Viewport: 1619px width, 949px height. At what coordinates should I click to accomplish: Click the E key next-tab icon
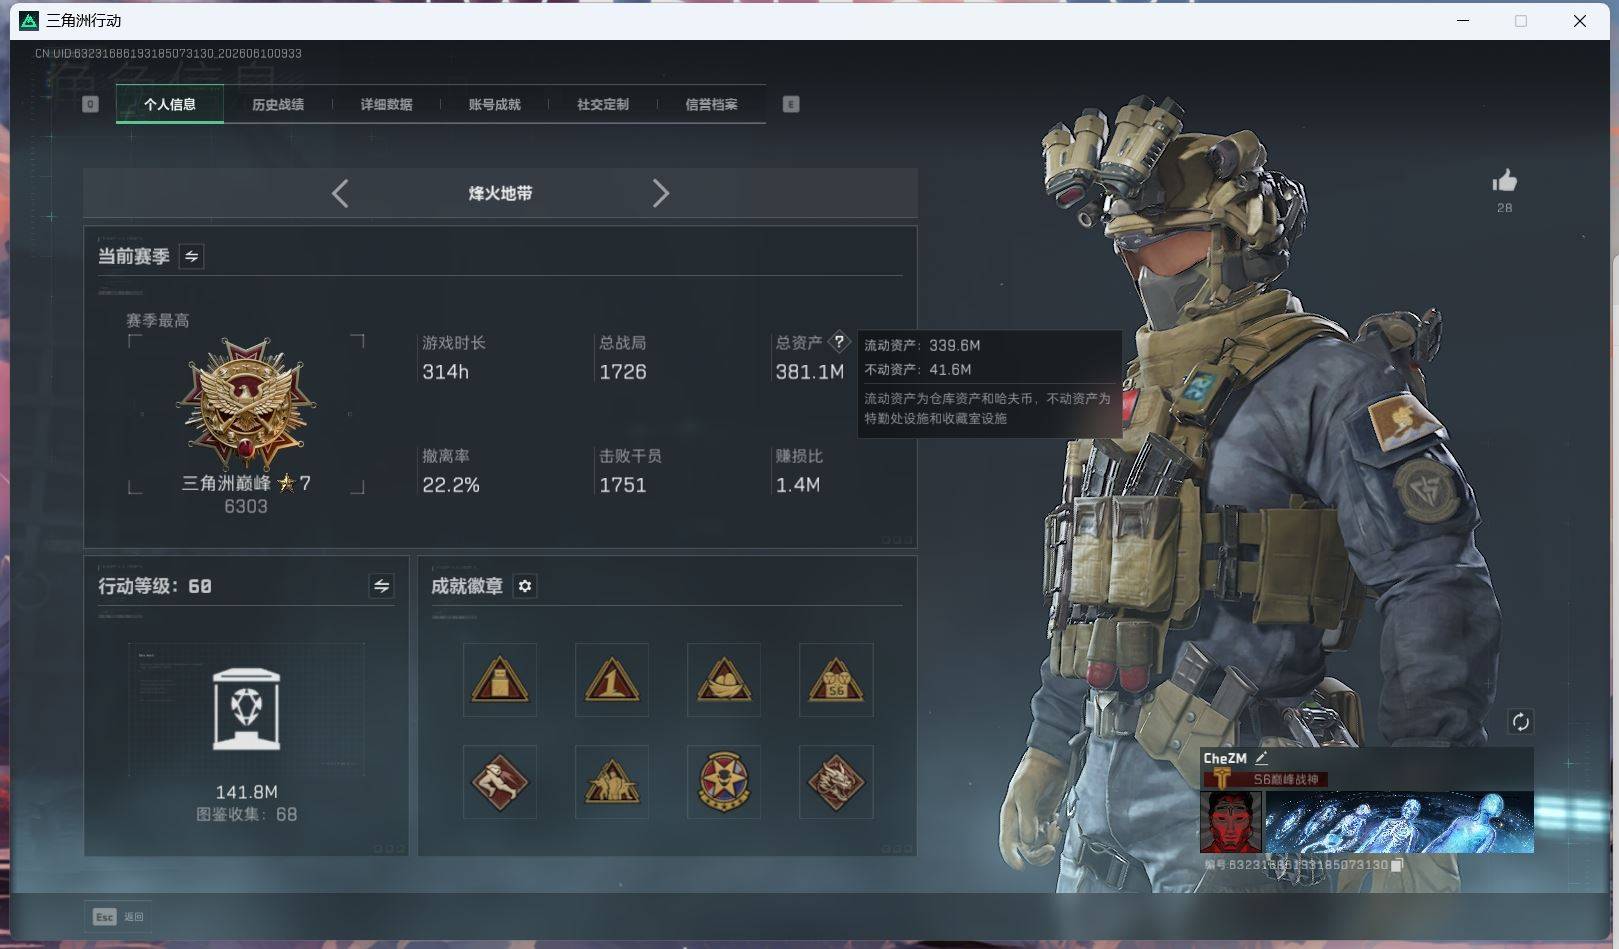coord(791,104)
